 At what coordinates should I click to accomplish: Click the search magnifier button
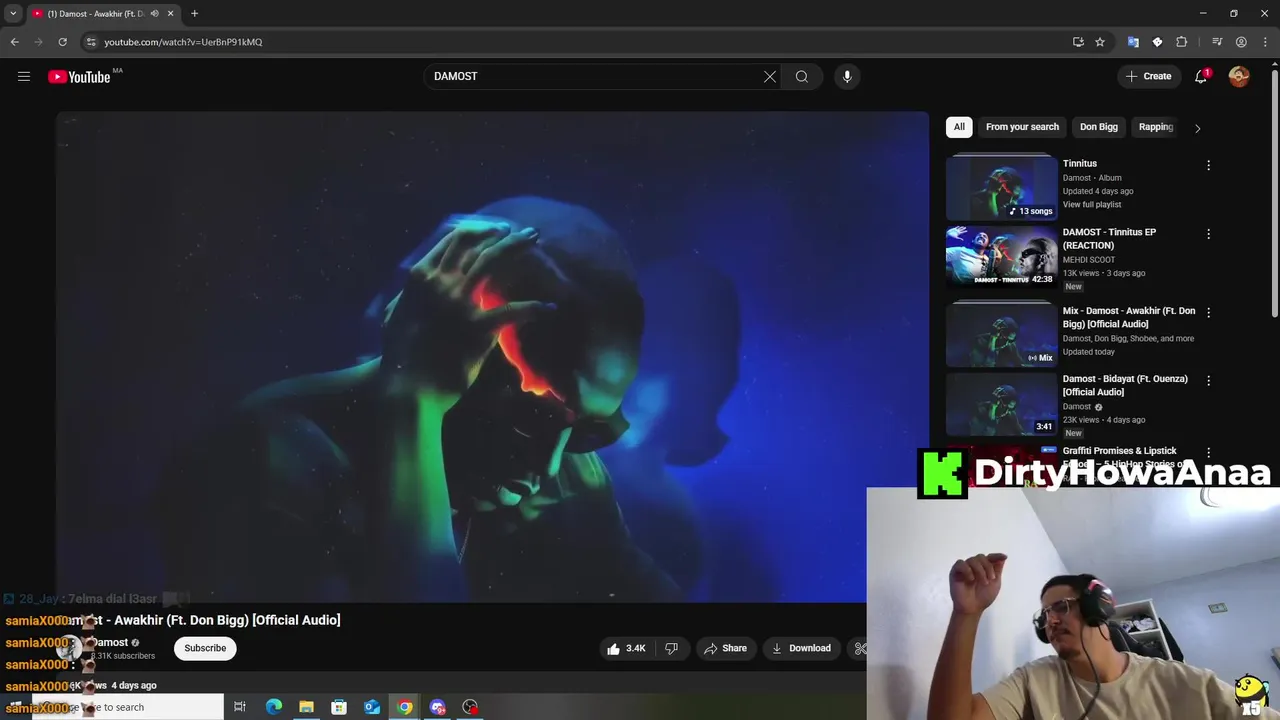click(802, 76)
